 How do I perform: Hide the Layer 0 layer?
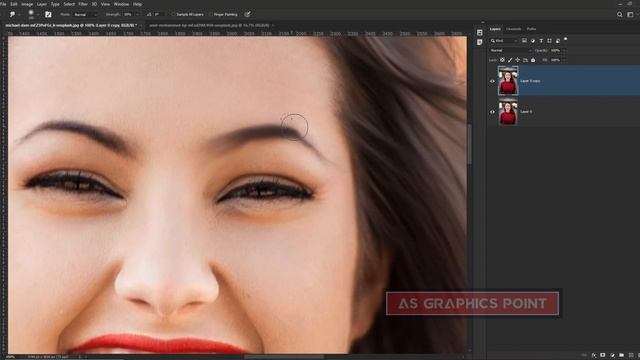492,112
